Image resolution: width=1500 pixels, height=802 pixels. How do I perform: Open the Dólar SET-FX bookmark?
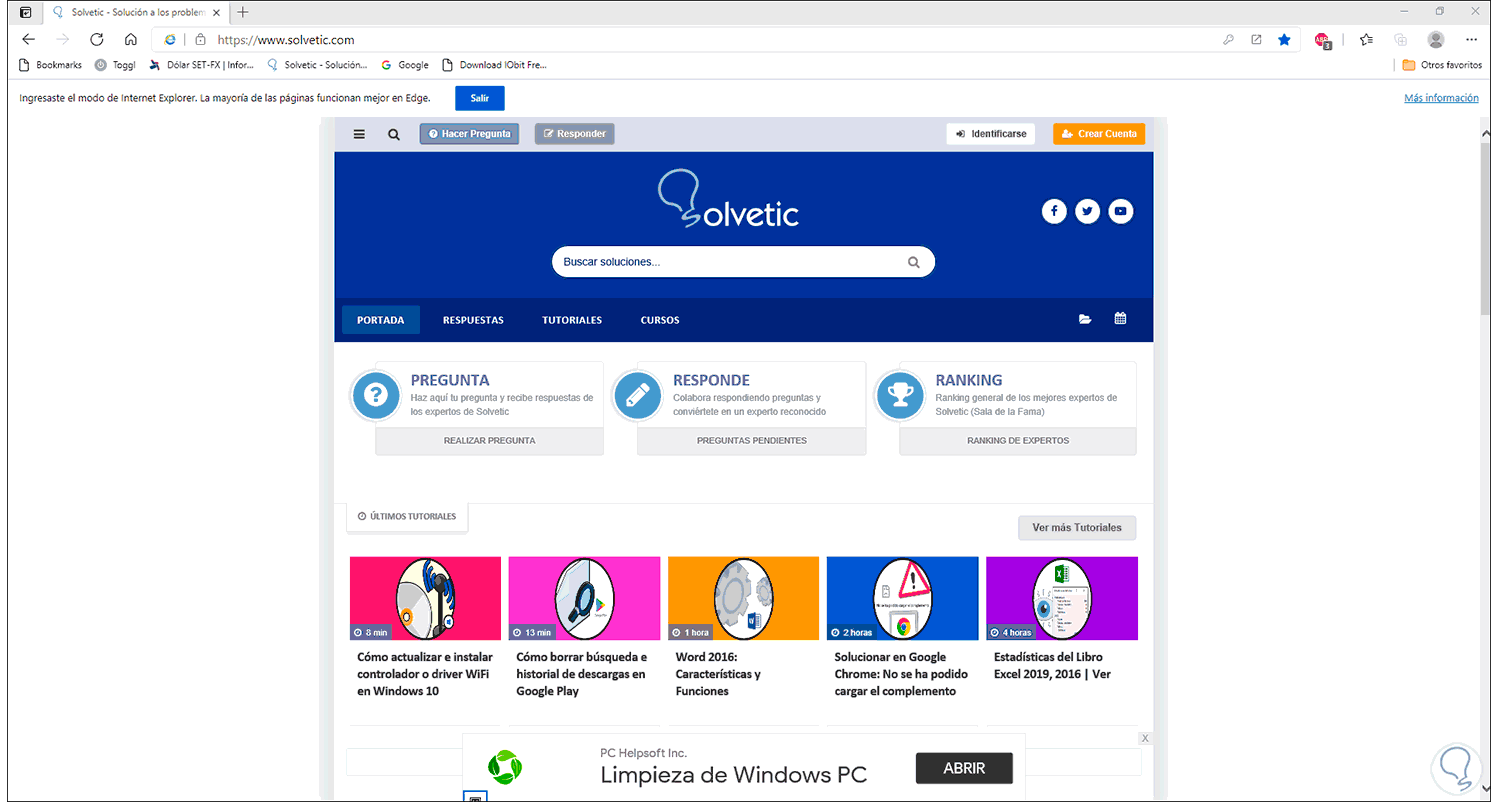point(201,65)
